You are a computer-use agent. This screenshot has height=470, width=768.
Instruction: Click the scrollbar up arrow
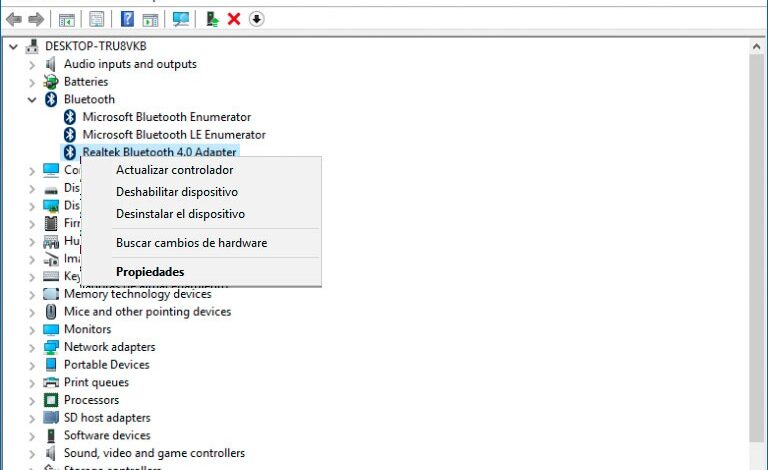click(757, 47)
